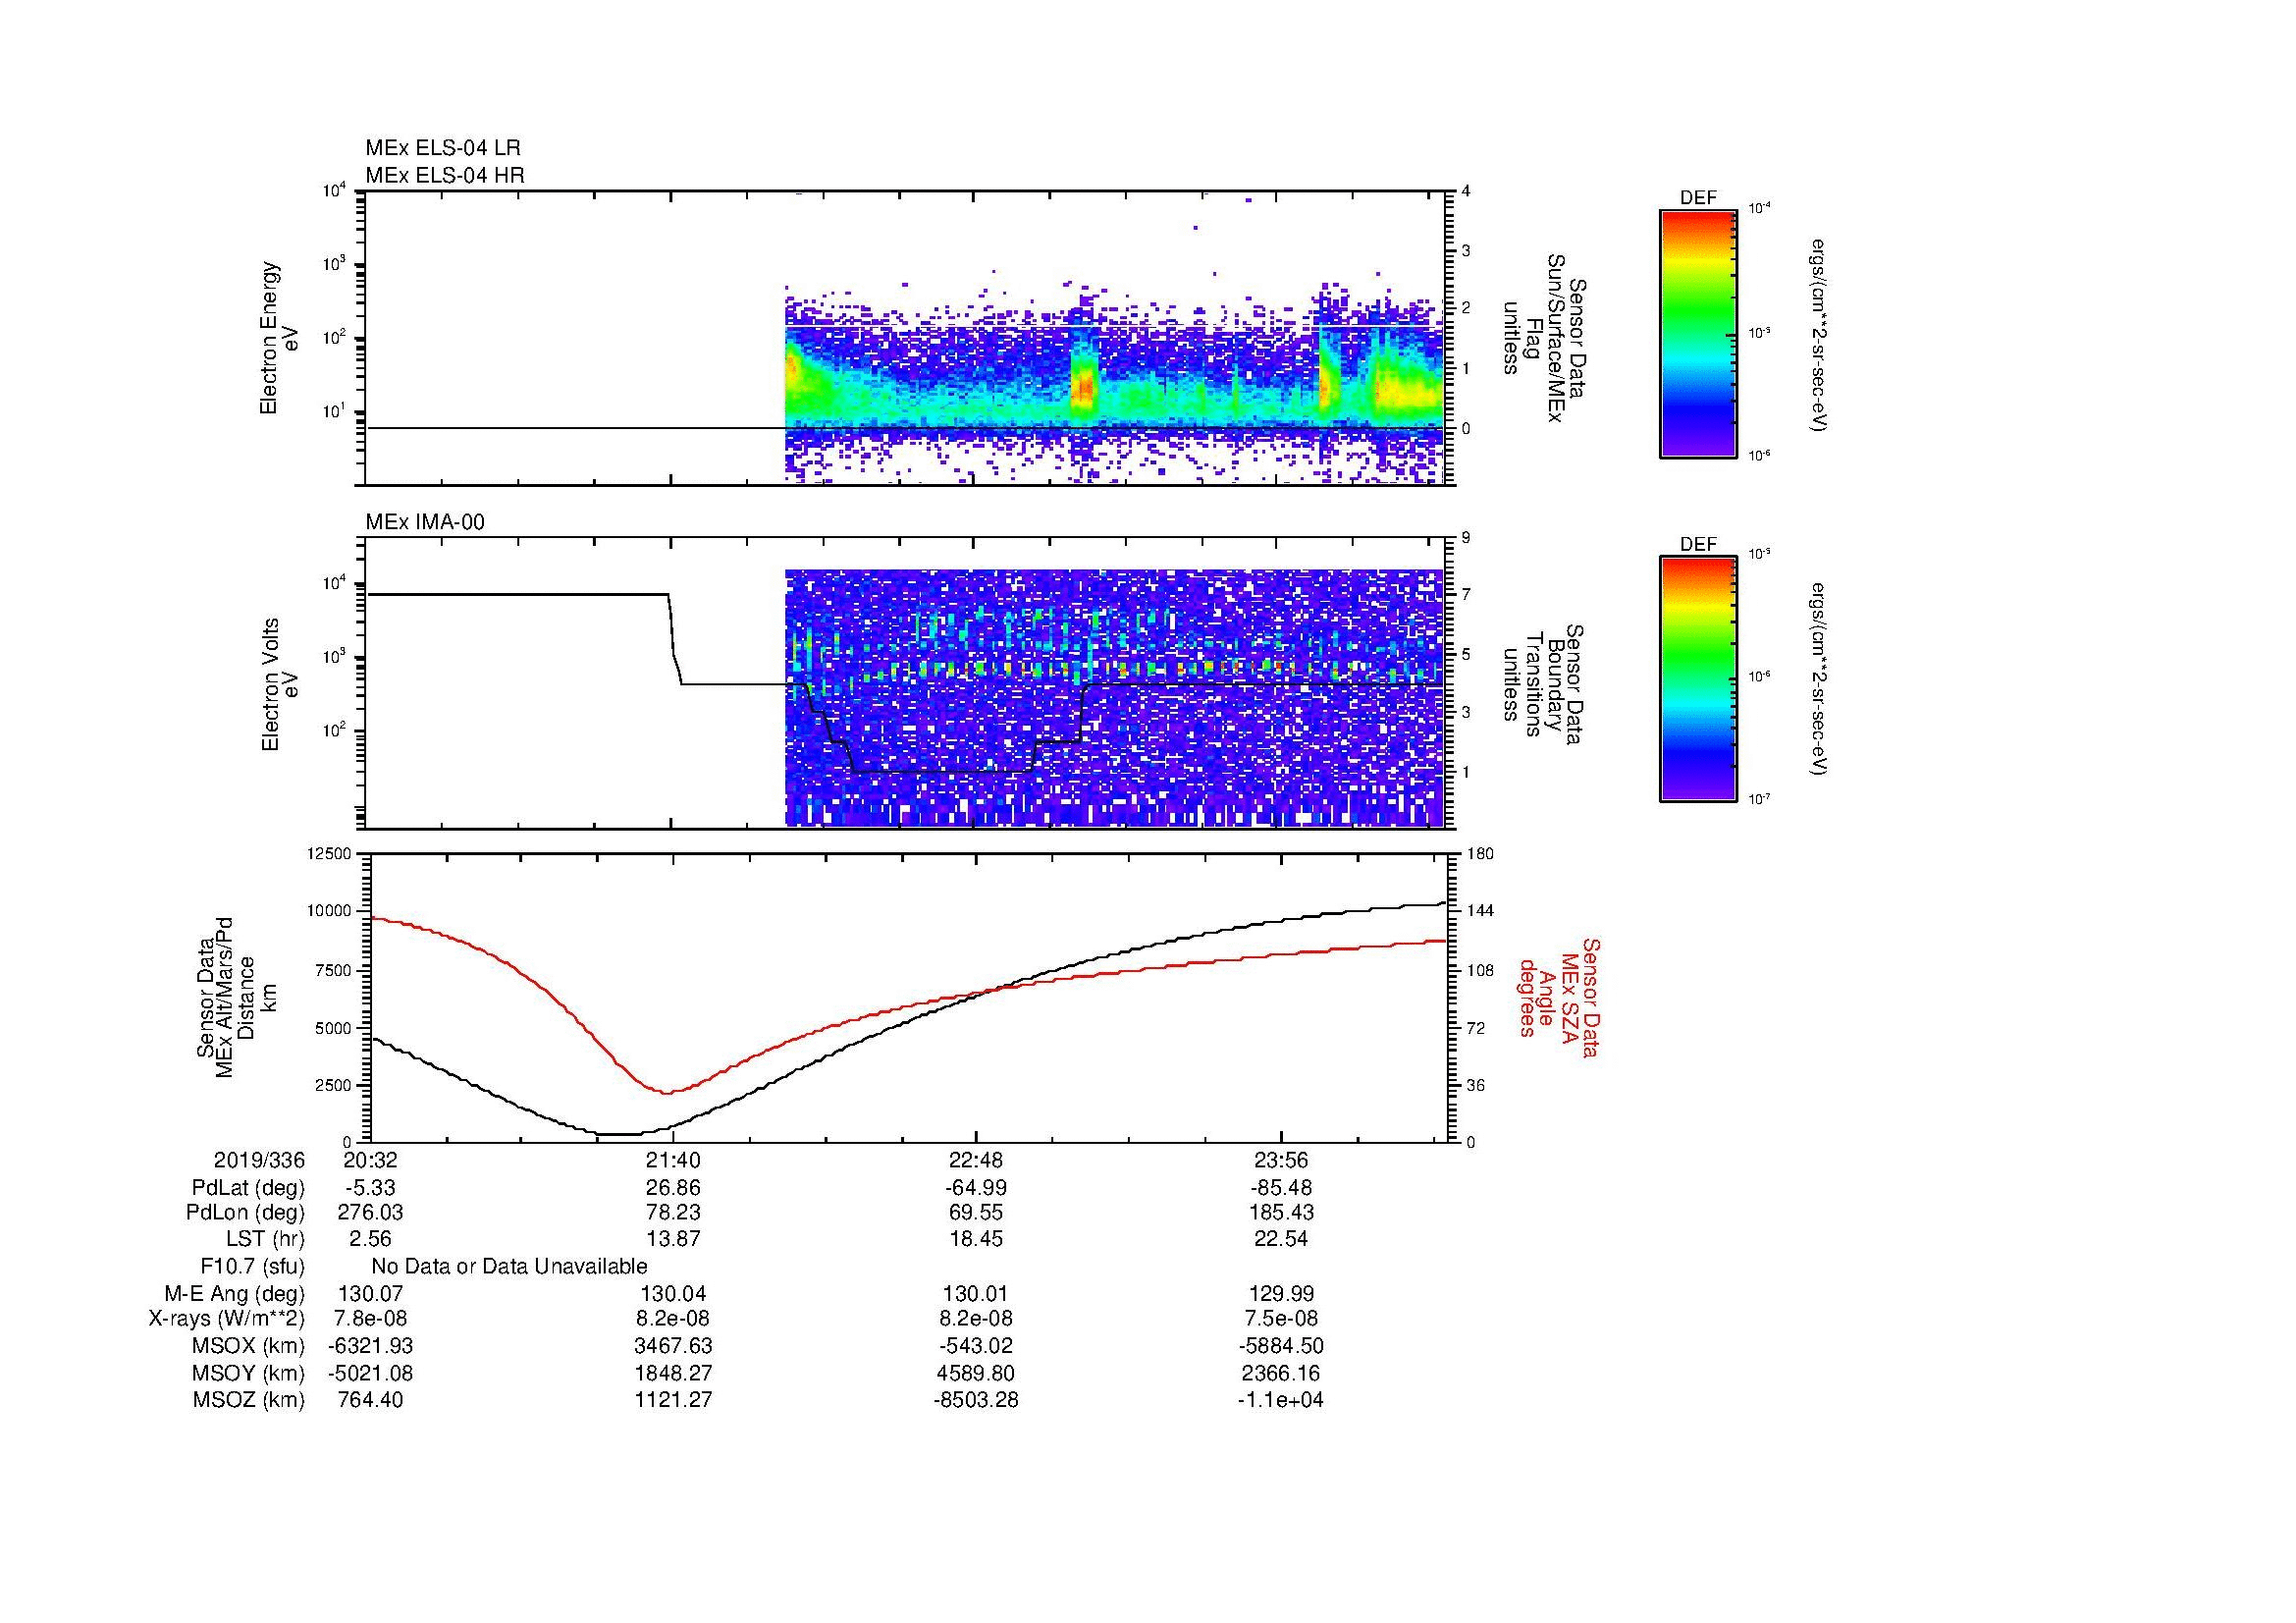Click the date label '2019/336'
Screen dimensions: 2296x1623
259,1161
